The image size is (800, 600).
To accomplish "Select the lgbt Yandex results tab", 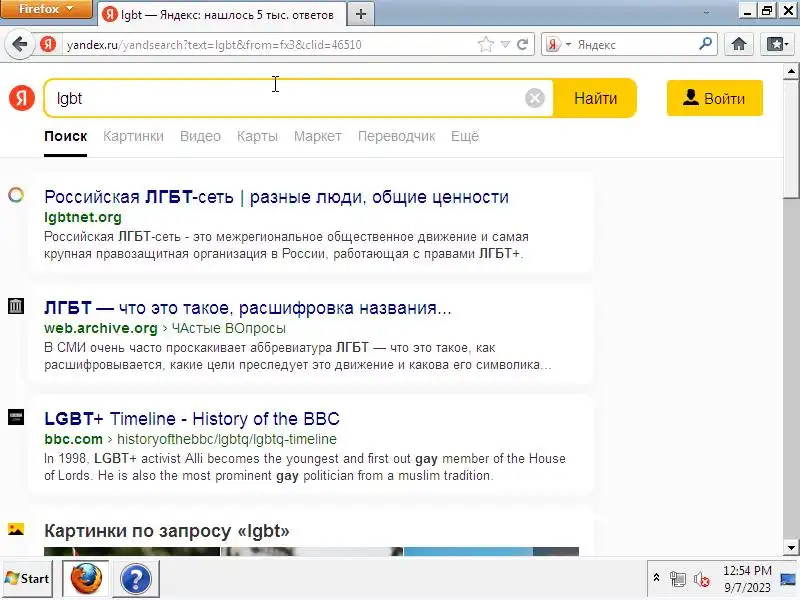I will (x=221, y=14).
